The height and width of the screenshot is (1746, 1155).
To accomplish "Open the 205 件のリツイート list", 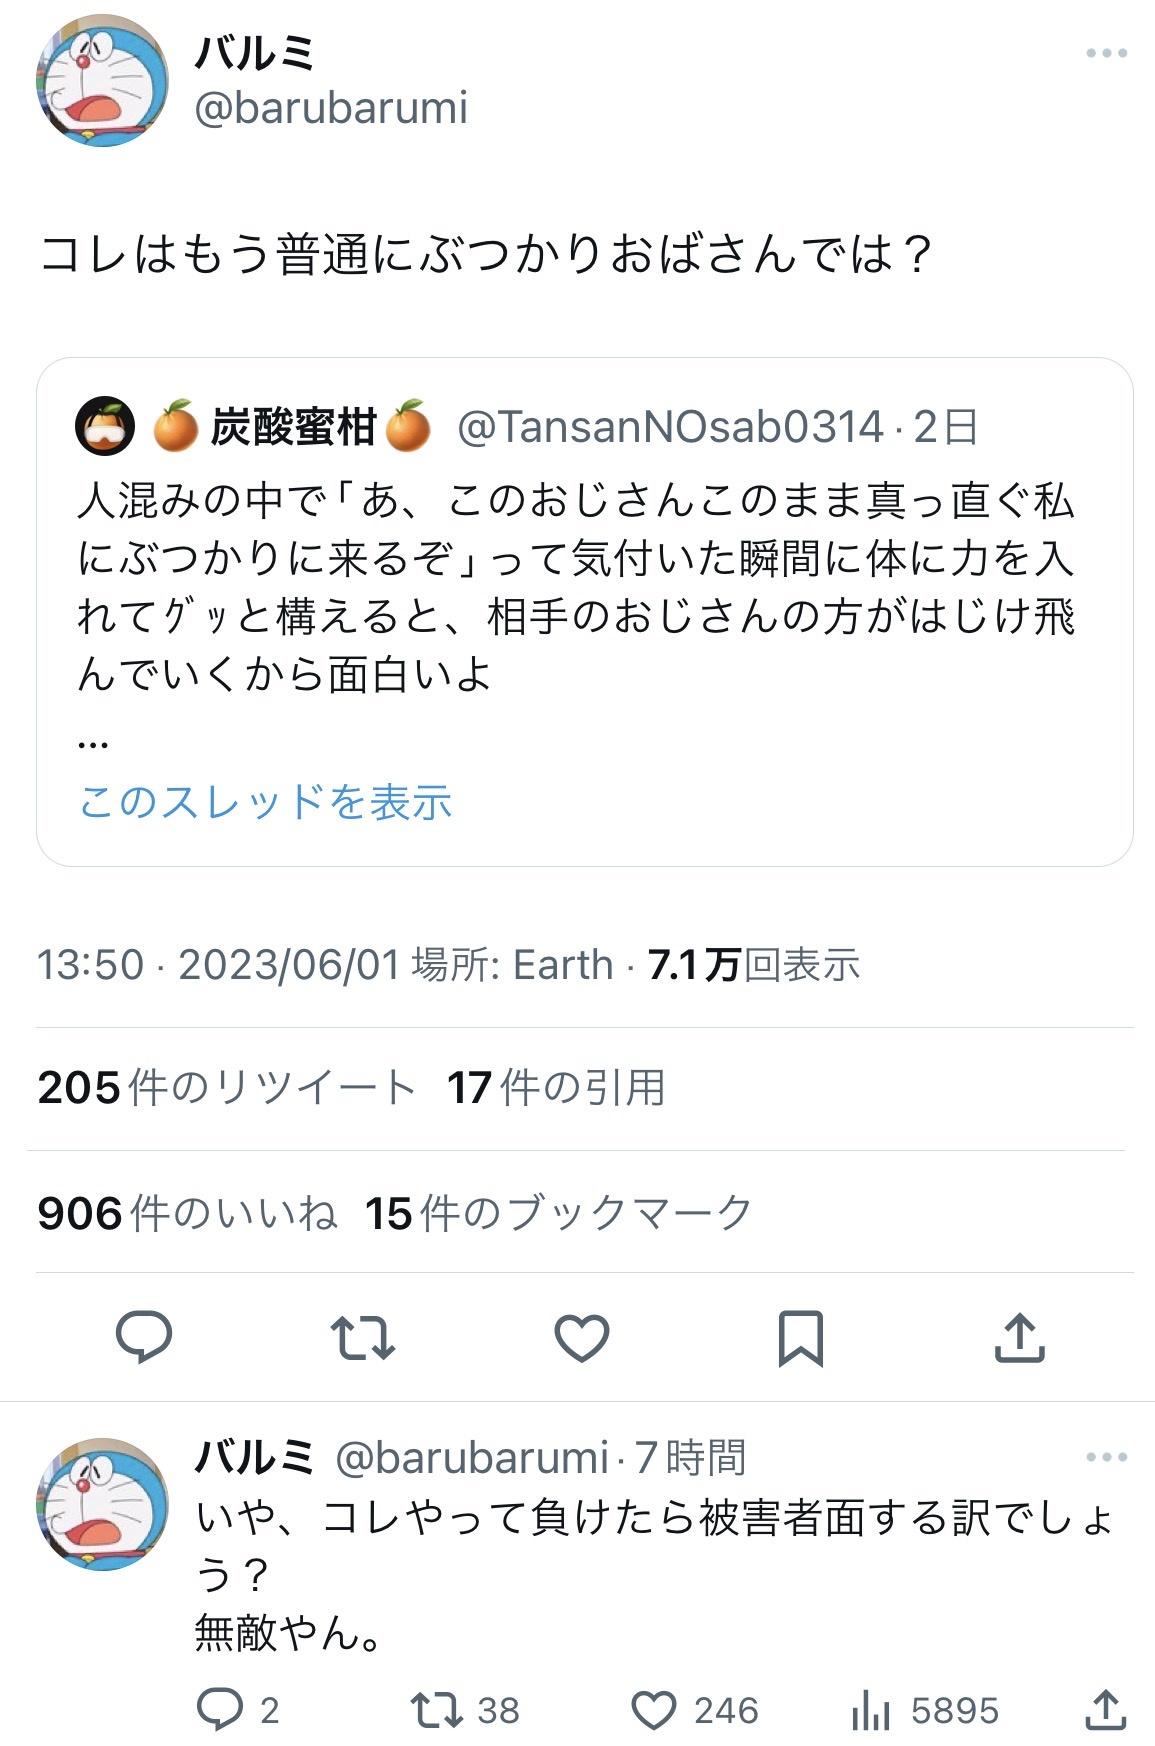I will pyautogui.click(x=226, y=1088).
